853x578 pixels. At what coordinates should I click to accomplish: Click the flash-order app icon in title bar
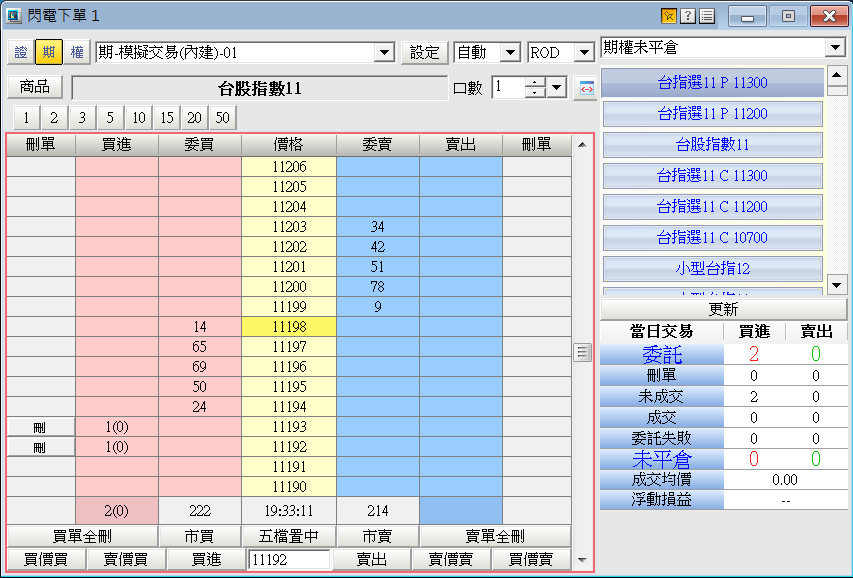click(13, 15)
